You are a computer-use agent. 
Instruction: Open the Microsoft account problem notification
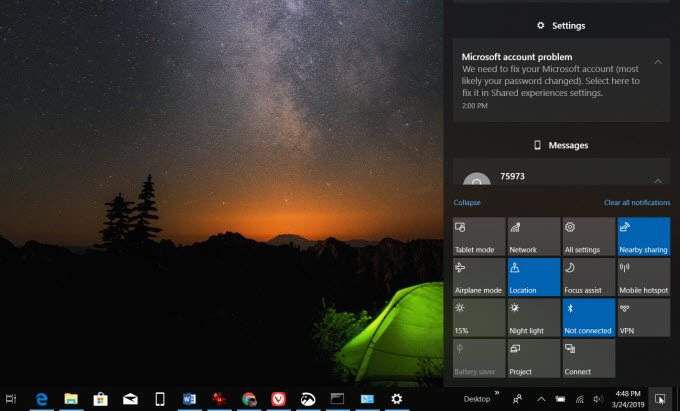(561, 81)
